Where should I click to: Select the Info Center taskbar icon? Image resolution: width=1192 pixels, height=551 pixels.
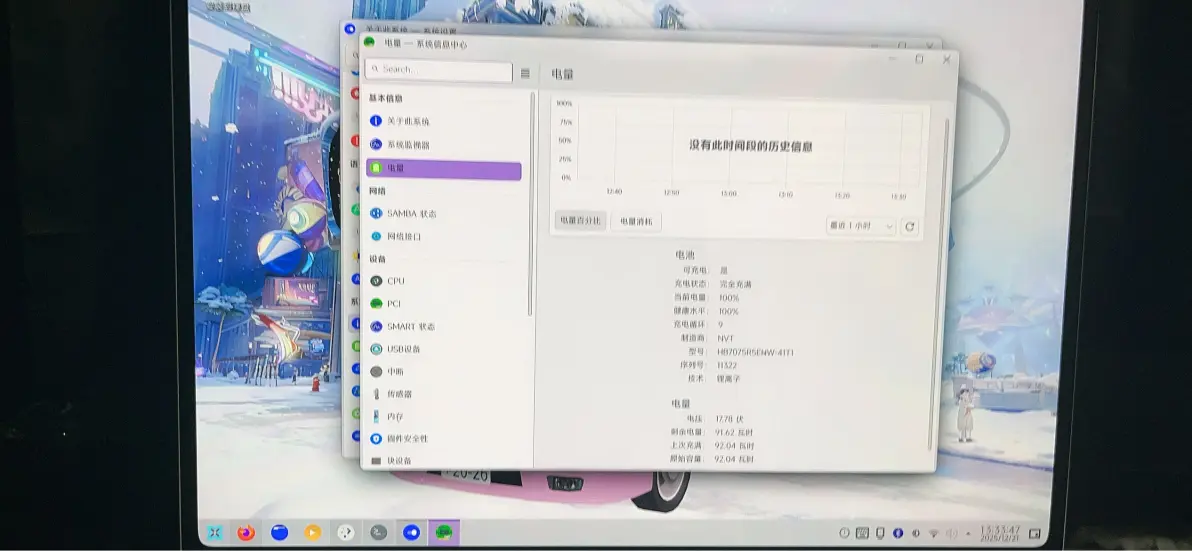coord(444,533)
